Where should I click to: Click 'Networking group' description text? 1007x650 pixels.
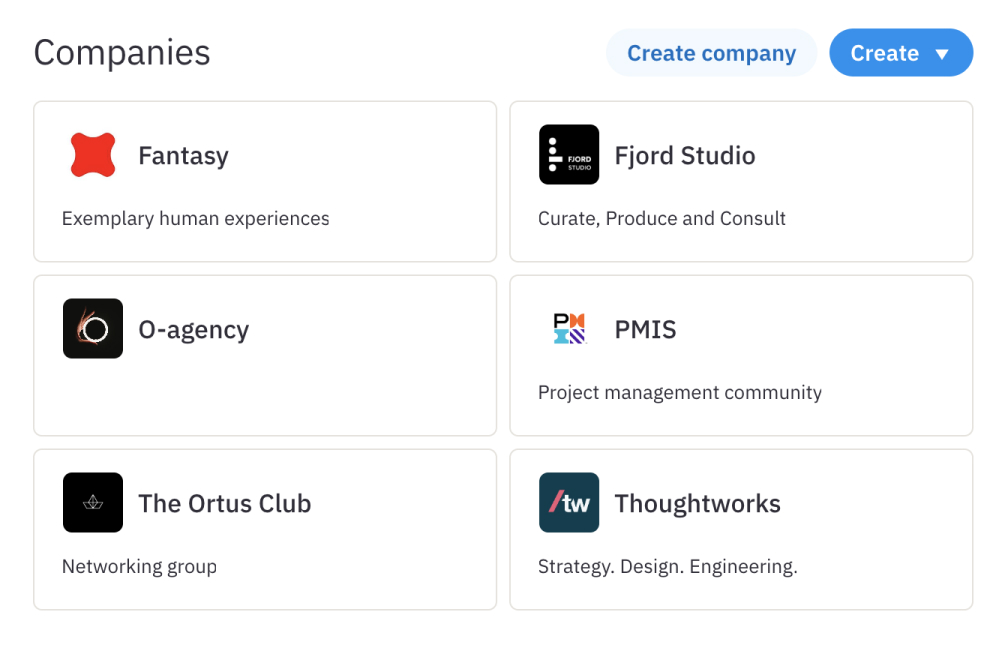[139, 567]
